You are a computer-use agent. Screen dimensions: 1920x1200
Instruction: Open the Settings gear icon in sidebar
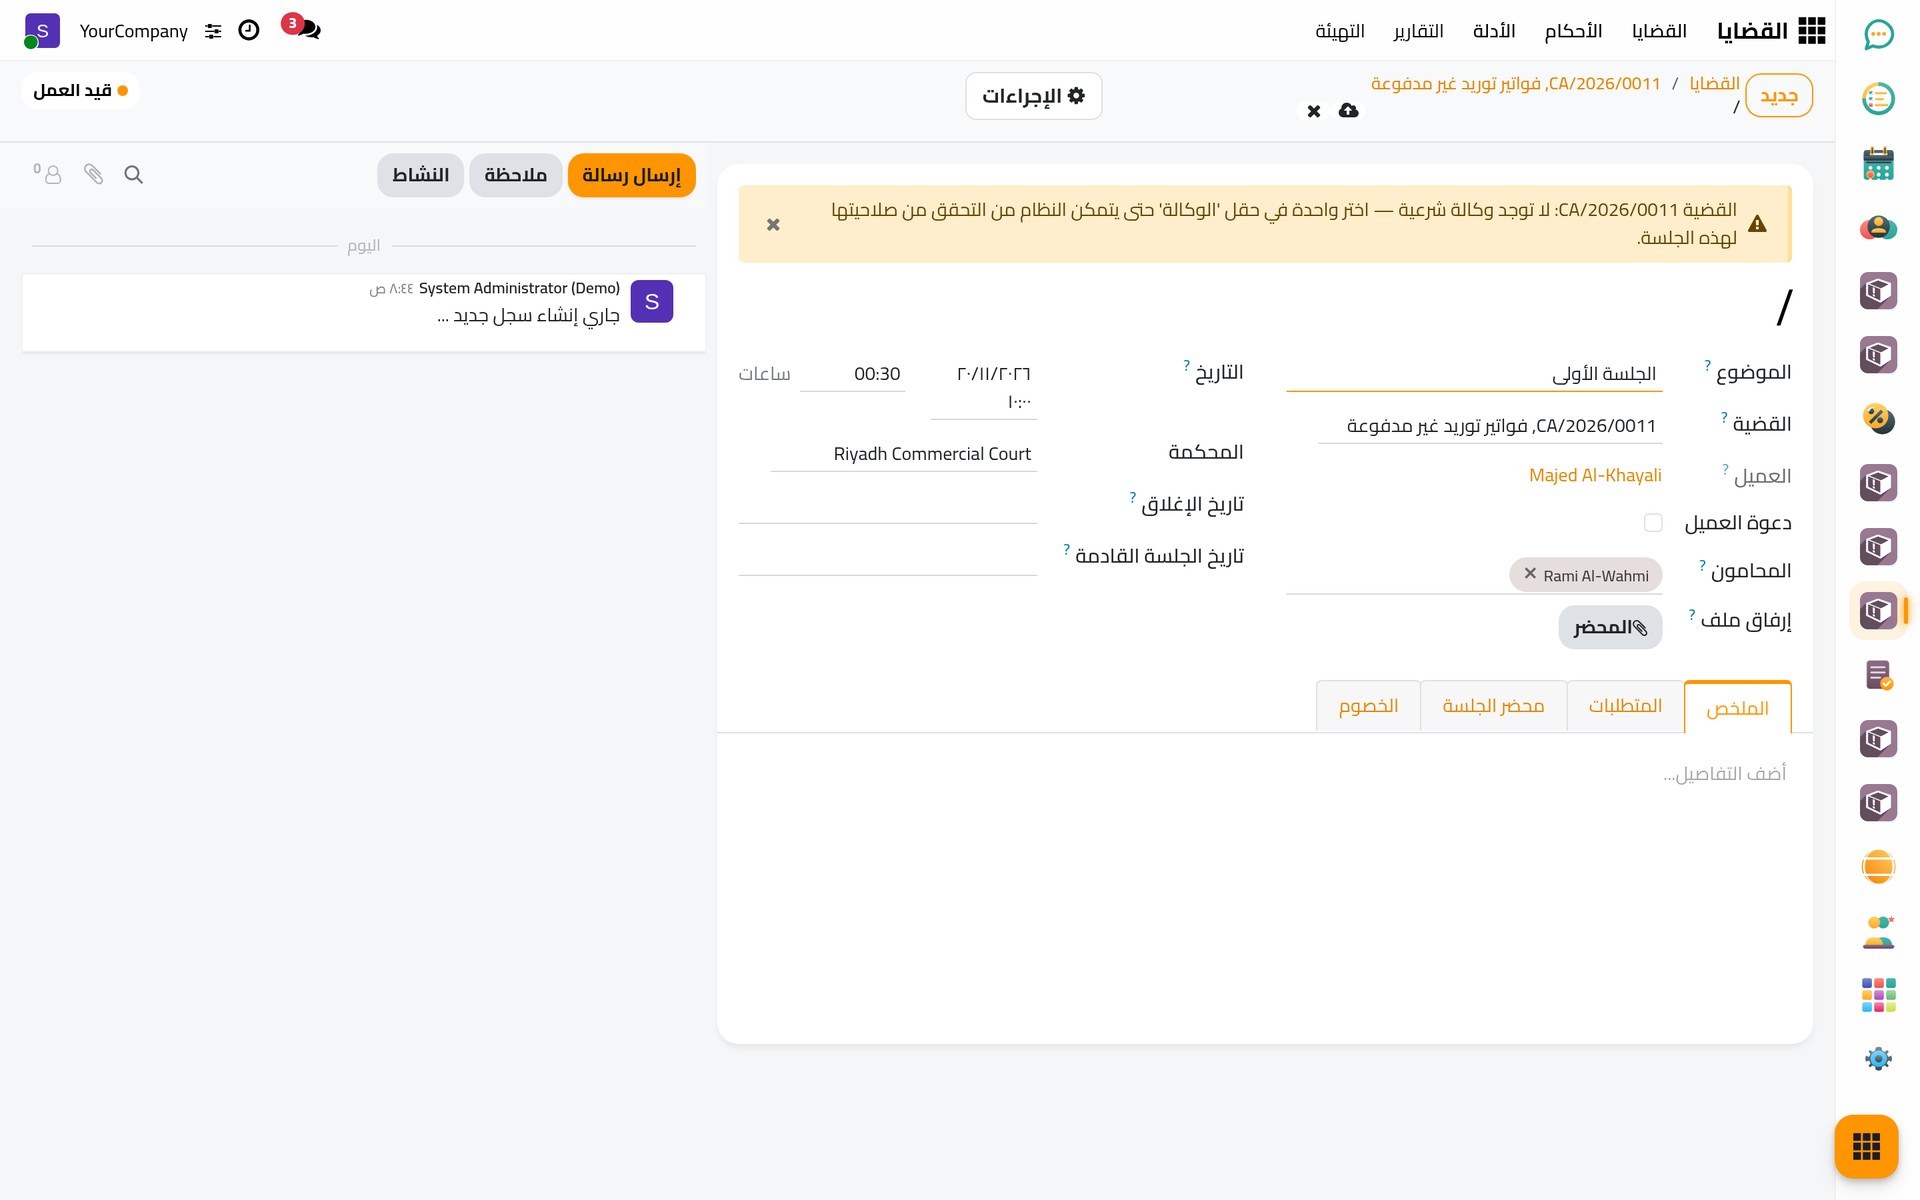pyautogui.click(x=1878, y=1059)
